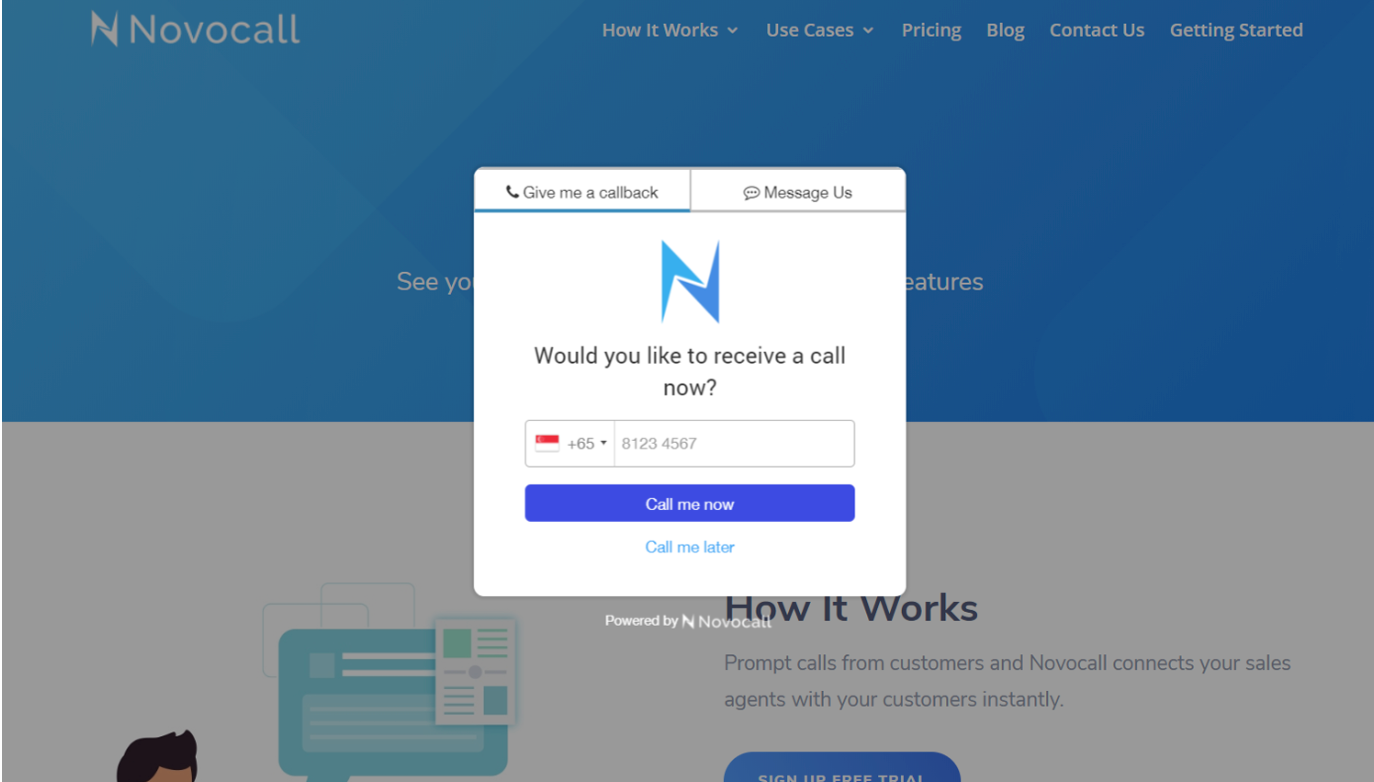Switch to the Give me a callback tab
Viewport: 1374px width, 782px height.
tap(582, 190)
